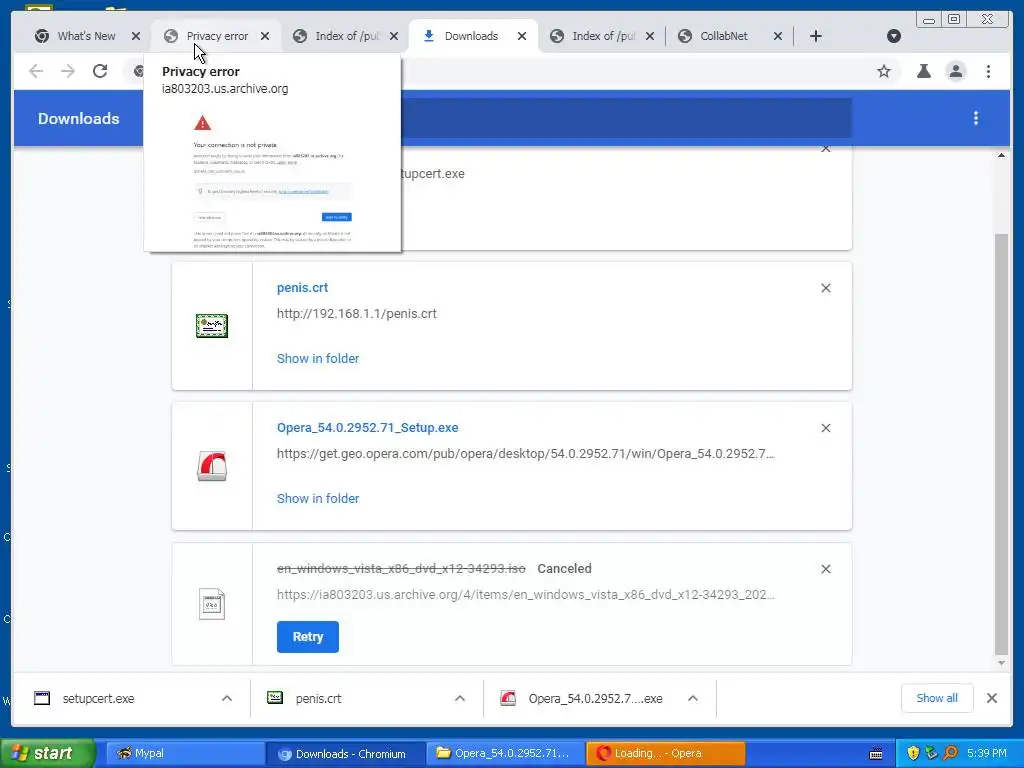Open the profile avatar menu
This screenshot has width=1024, height=768.
956,71
